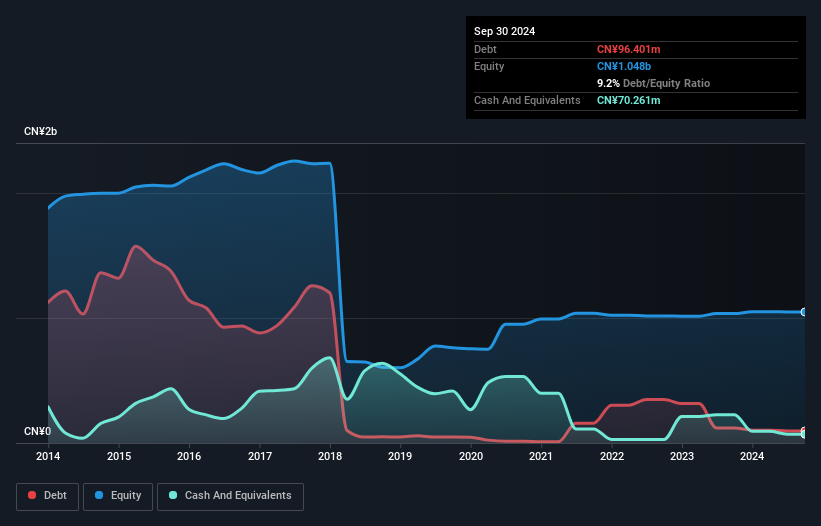Click the 2014 x-axis year label
Screen dimensions: 821x526
click(x=48, y=456)
